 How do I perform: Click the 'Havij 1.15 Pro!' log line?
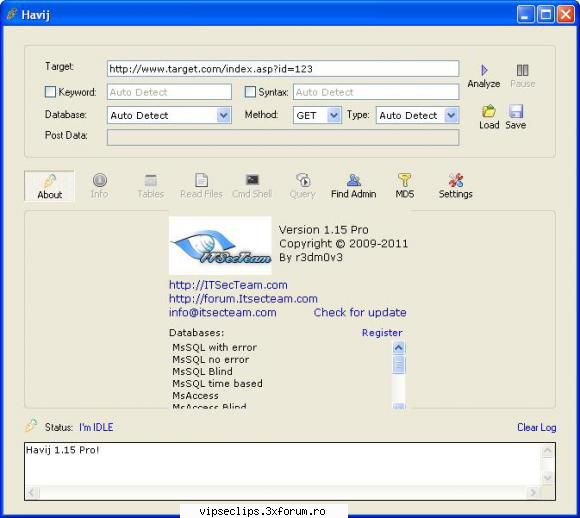pos(63,450)
